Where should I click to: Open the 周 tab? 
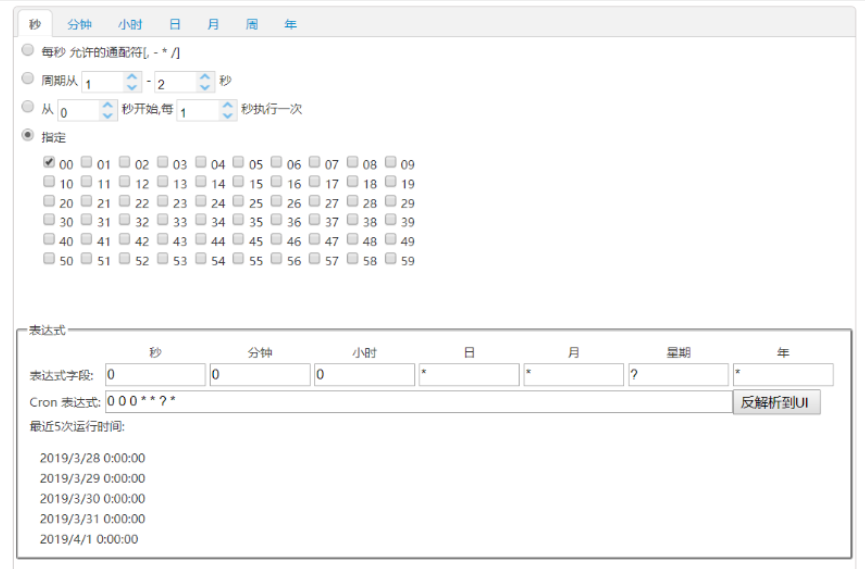[252, 24]
